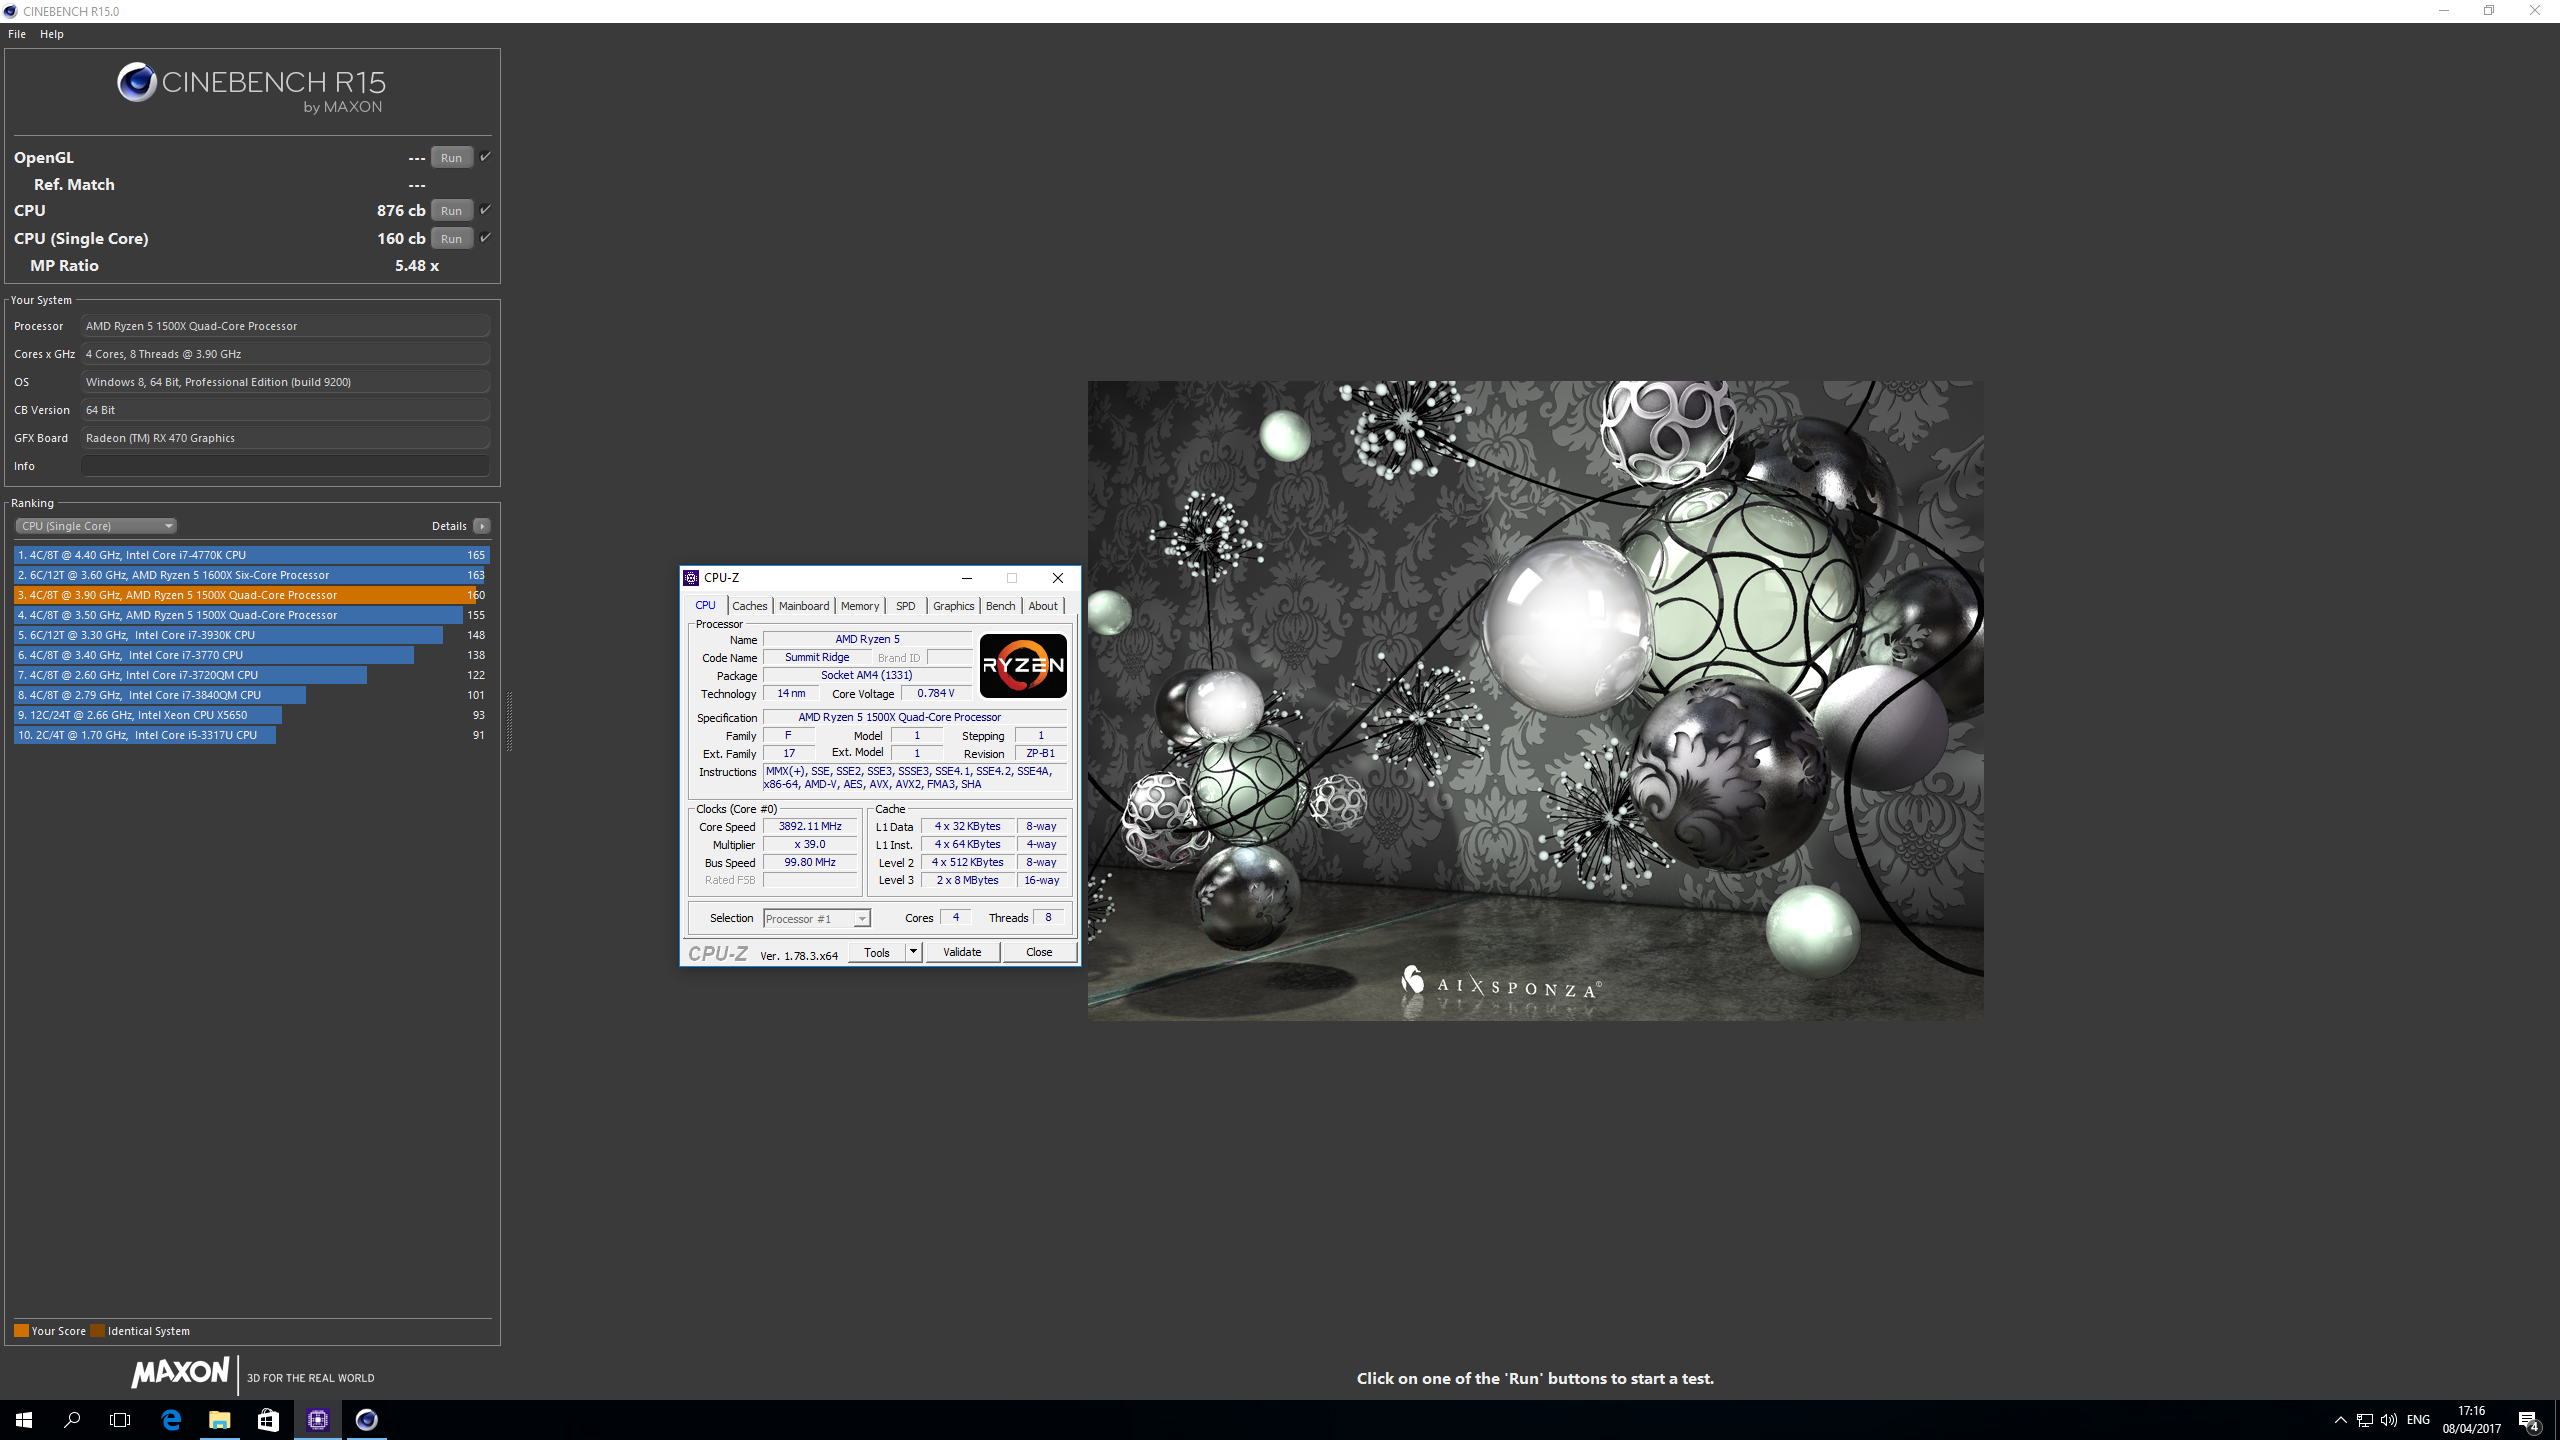Click the Cinebench title bar icon
2560x1440 pixels.
tap(10, 11)
